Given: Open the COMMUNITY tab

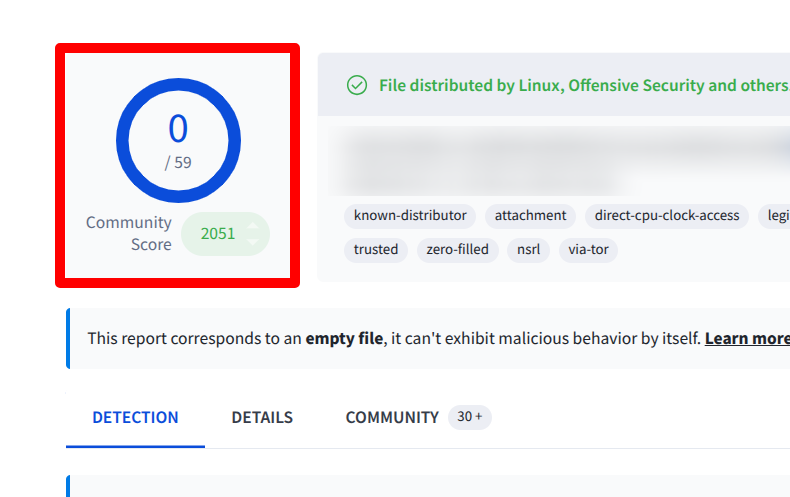Looking at the screenshot, I should point(392,417).
